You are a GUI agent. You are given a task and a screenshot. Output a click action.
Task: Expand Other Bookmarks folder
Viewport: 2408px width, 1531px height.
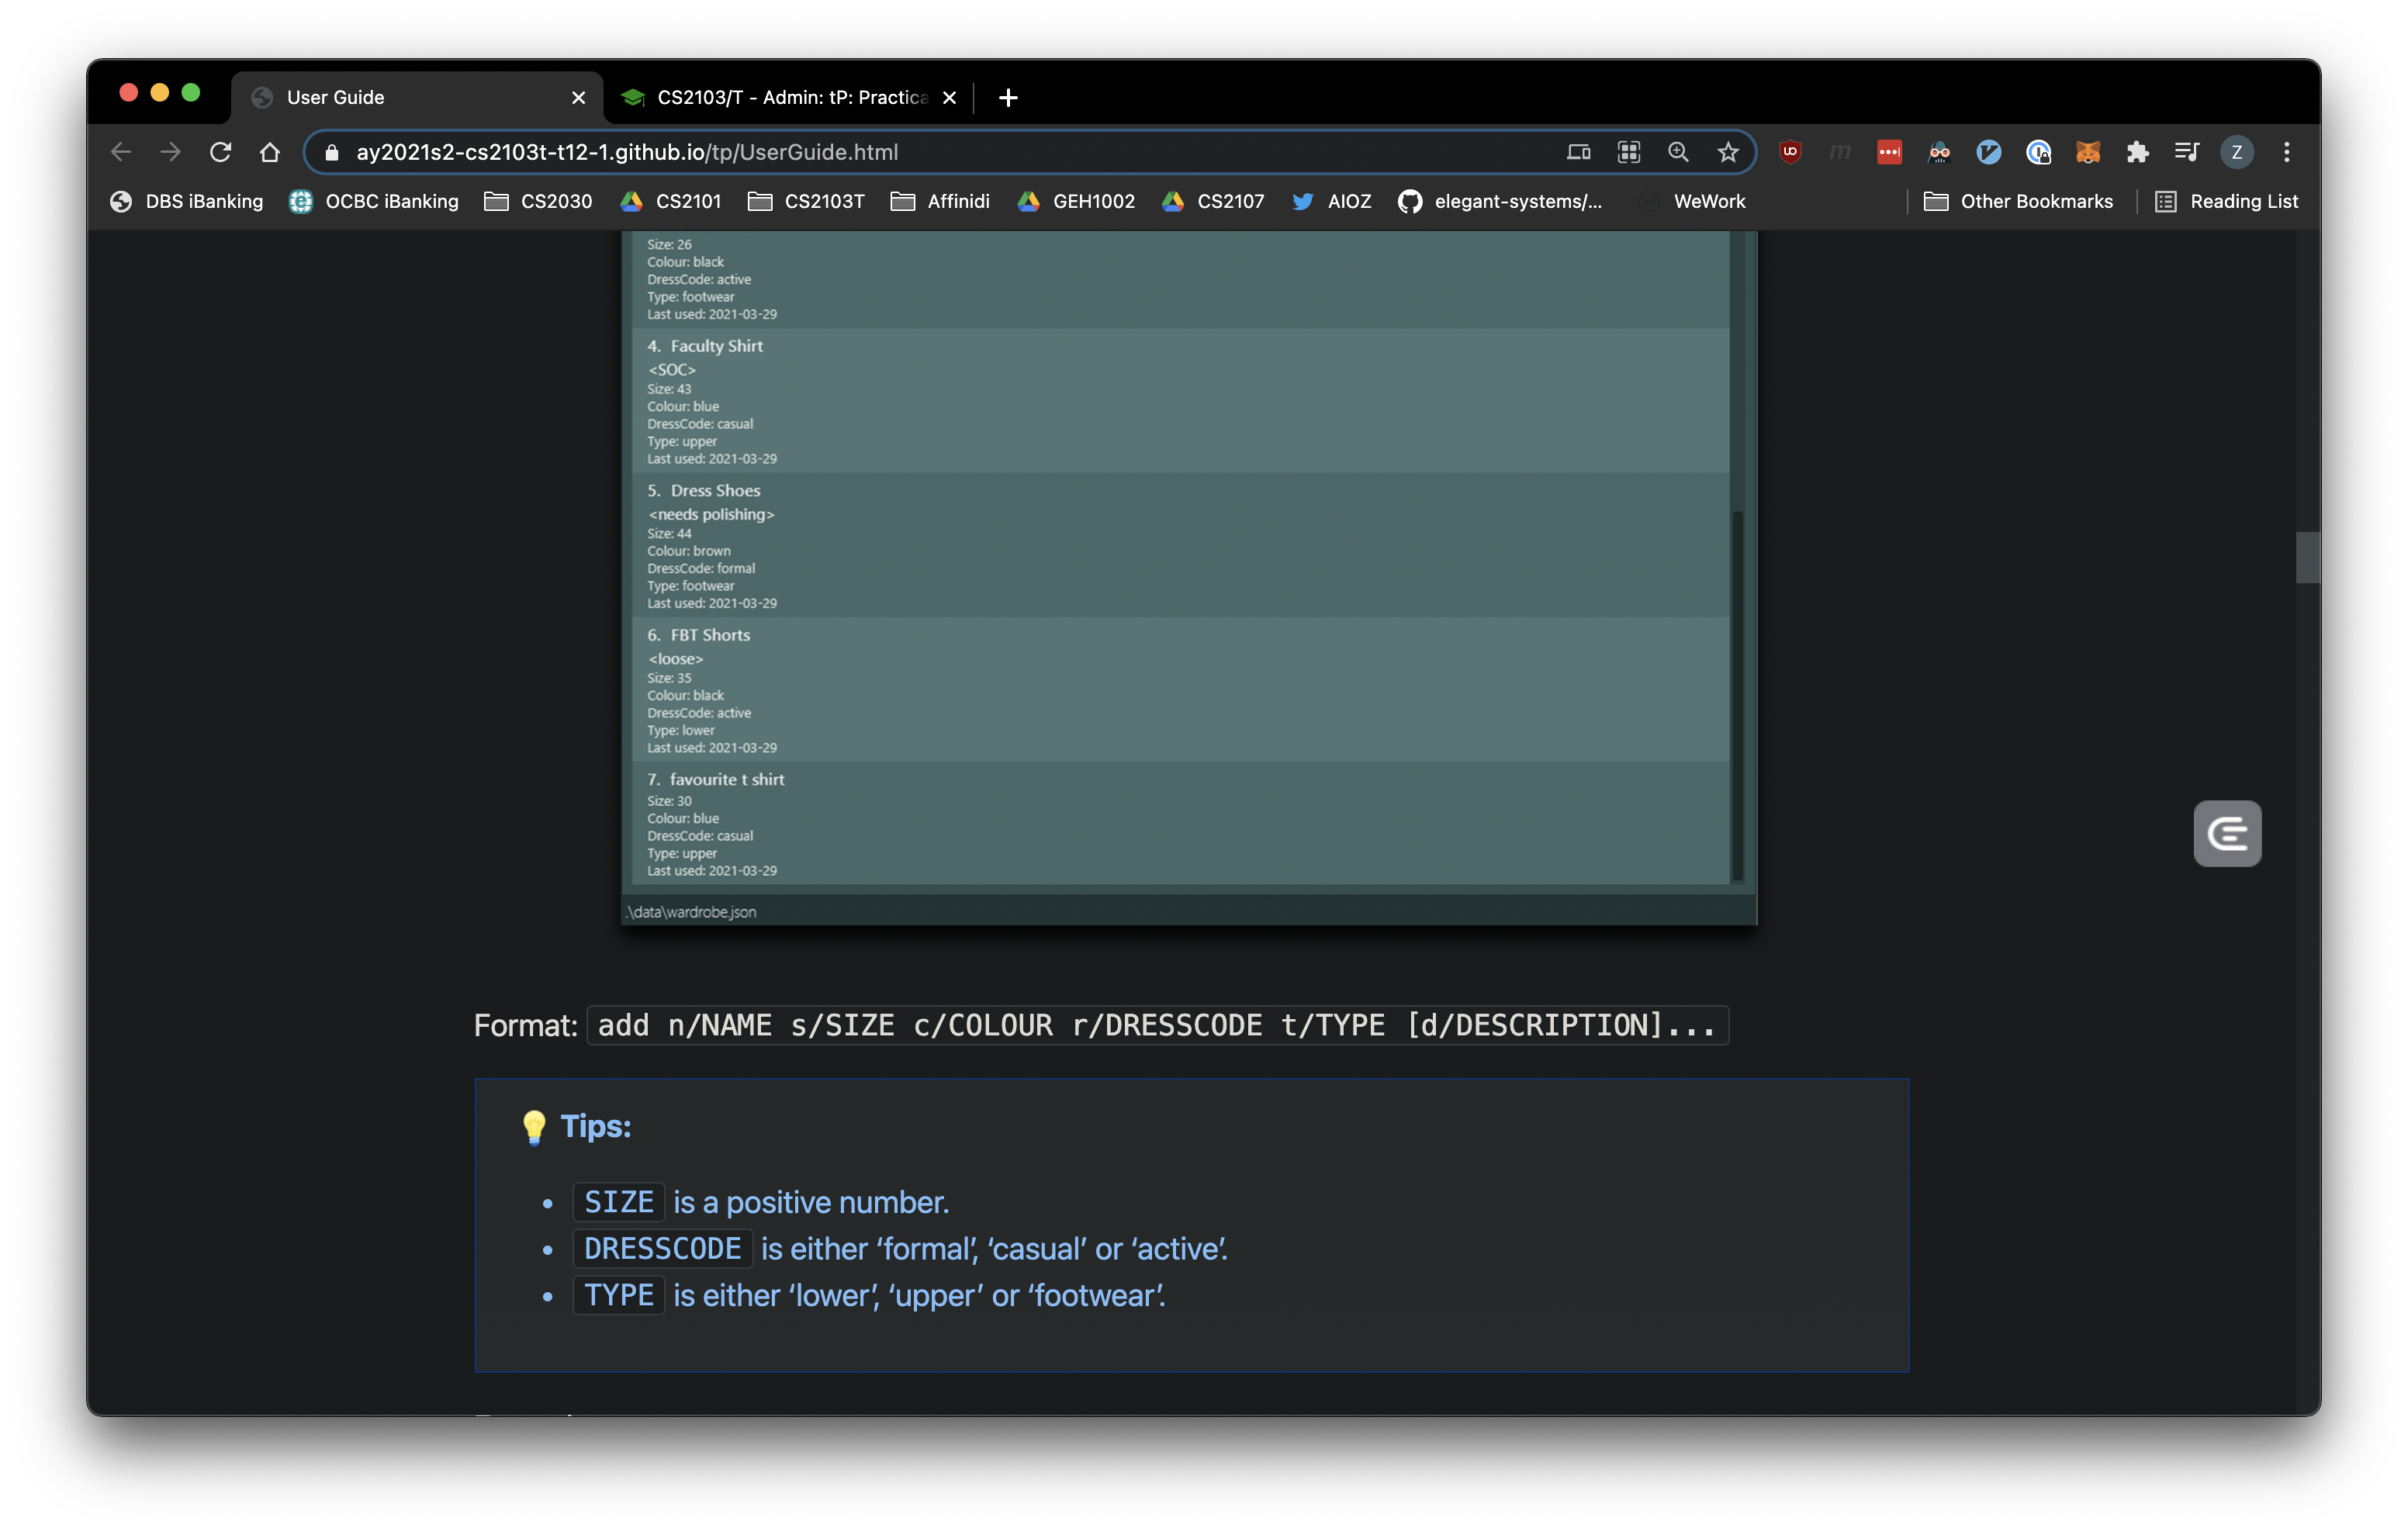[2020, 201]
